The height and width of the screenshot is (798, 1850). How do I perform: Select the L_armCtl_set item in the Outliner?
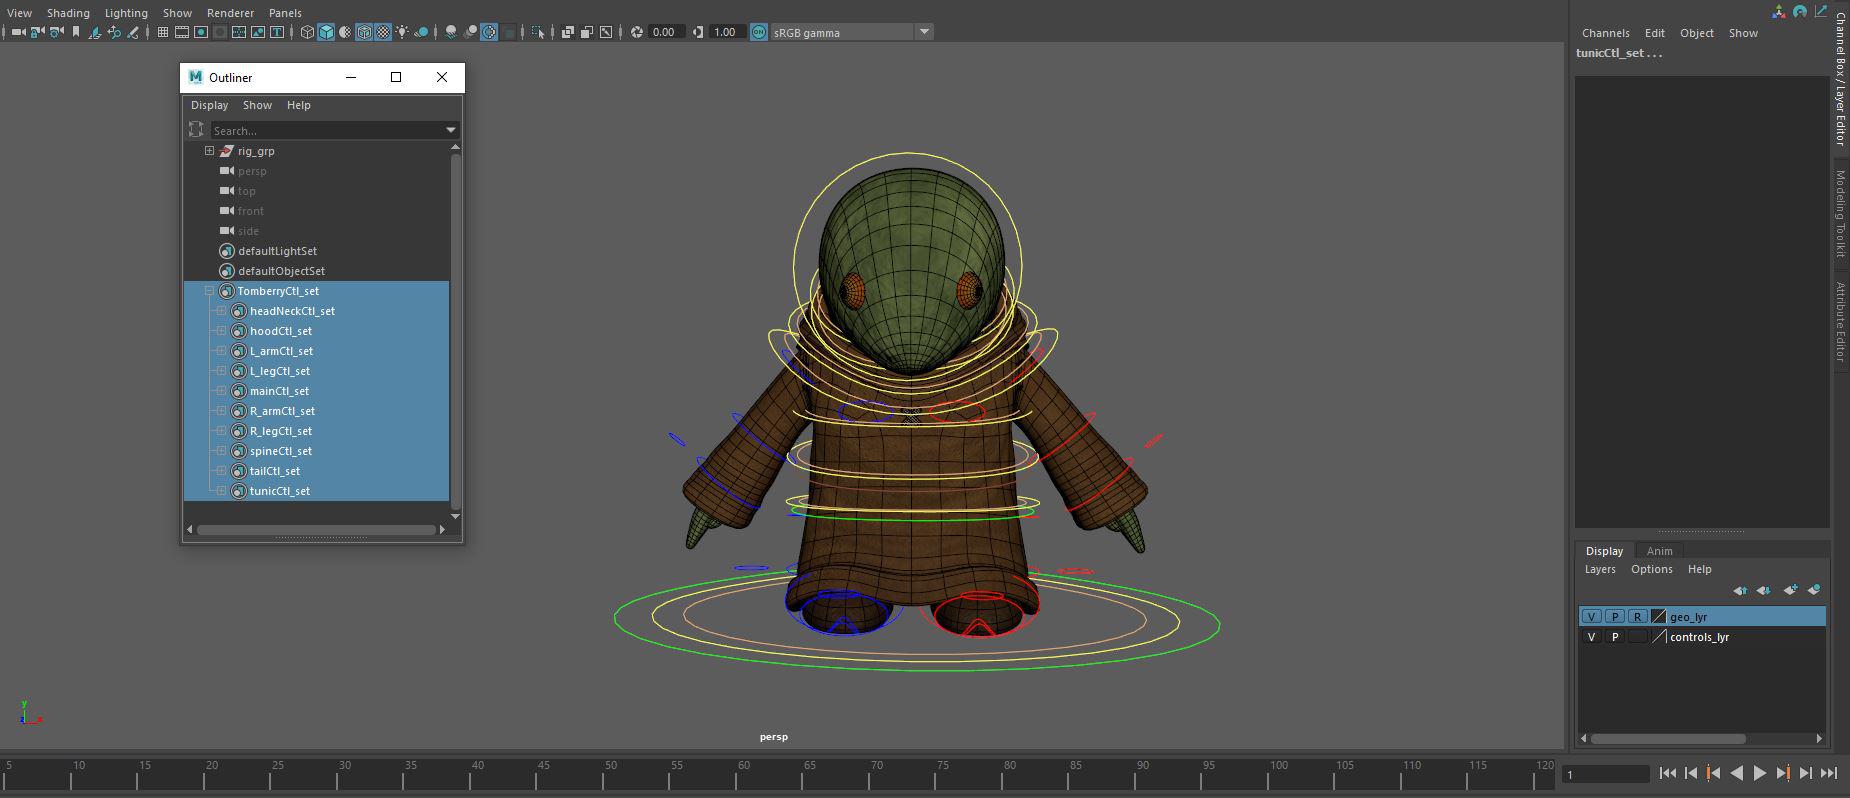point(281,351)
